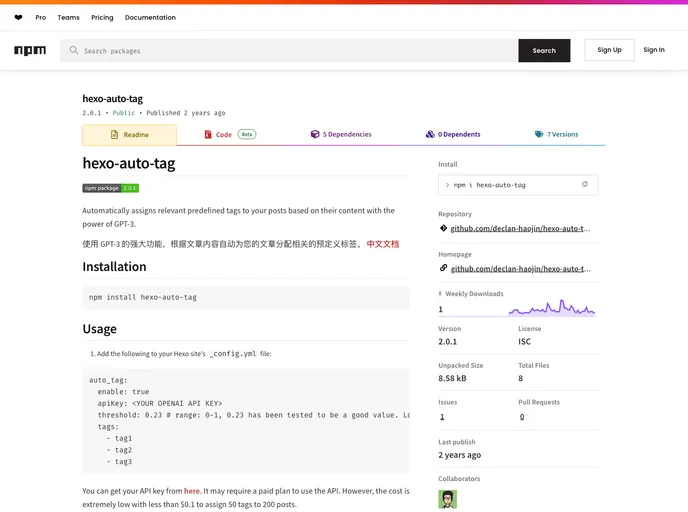This screenshot has height=512, width=688.
Task: Click the npm package 2.0.1 badge
Action: [111, 188]
